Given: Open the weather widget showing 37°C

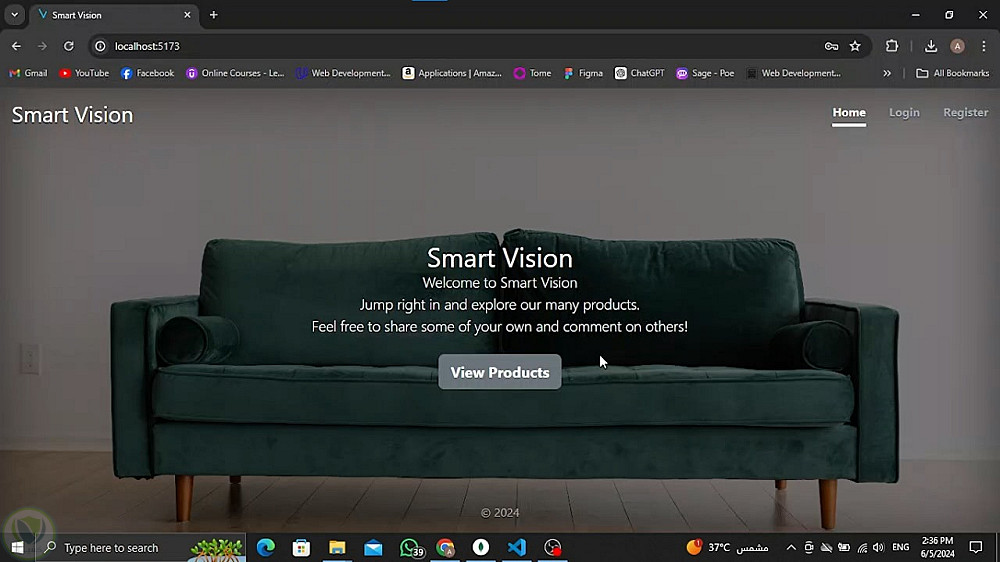Looking at the screenshot, I should [x=727, y=547].
